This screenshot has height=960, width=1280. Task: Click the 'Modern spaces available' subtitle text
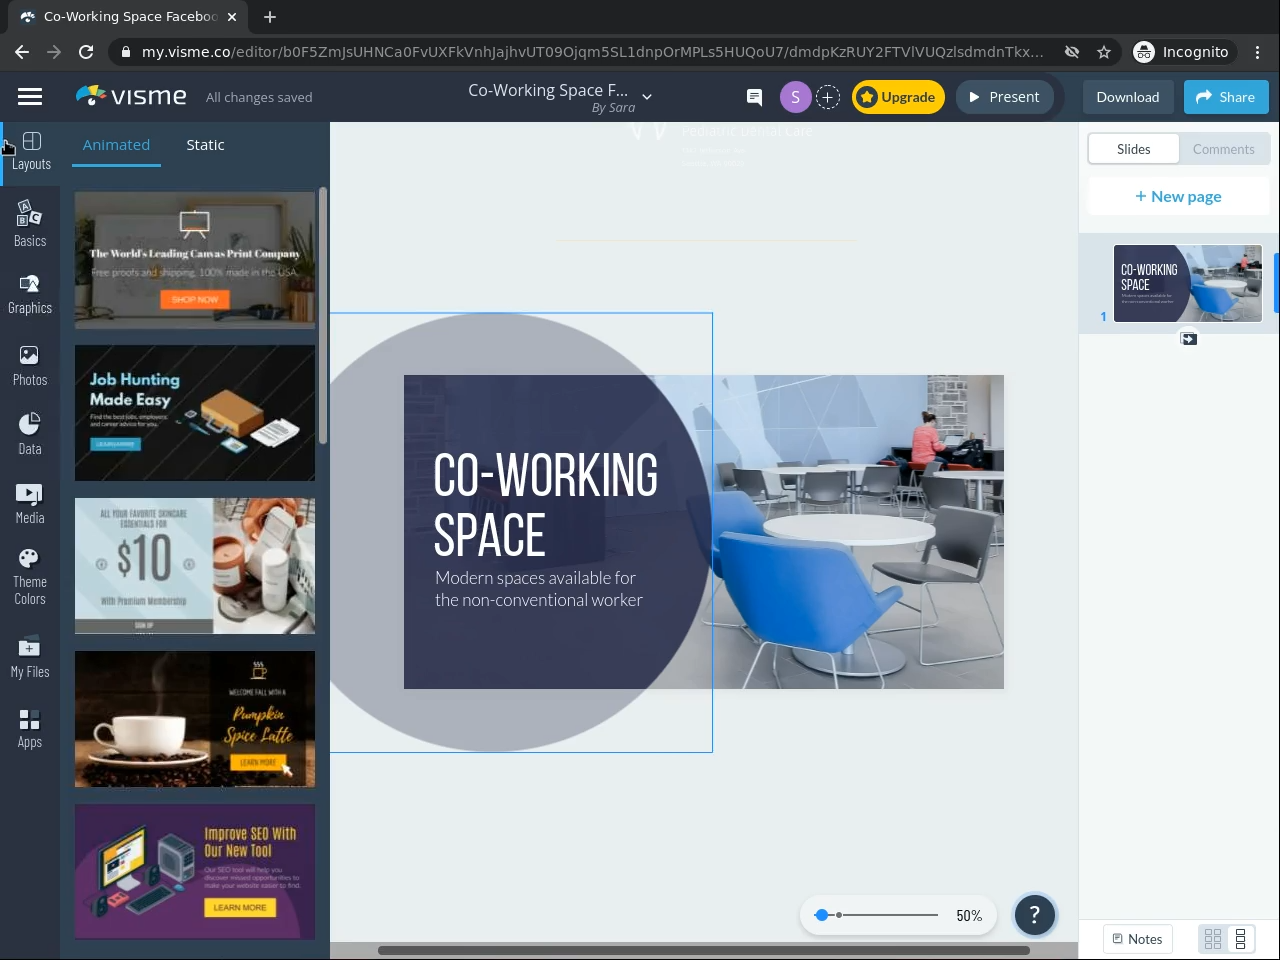(x=539, y=589)
